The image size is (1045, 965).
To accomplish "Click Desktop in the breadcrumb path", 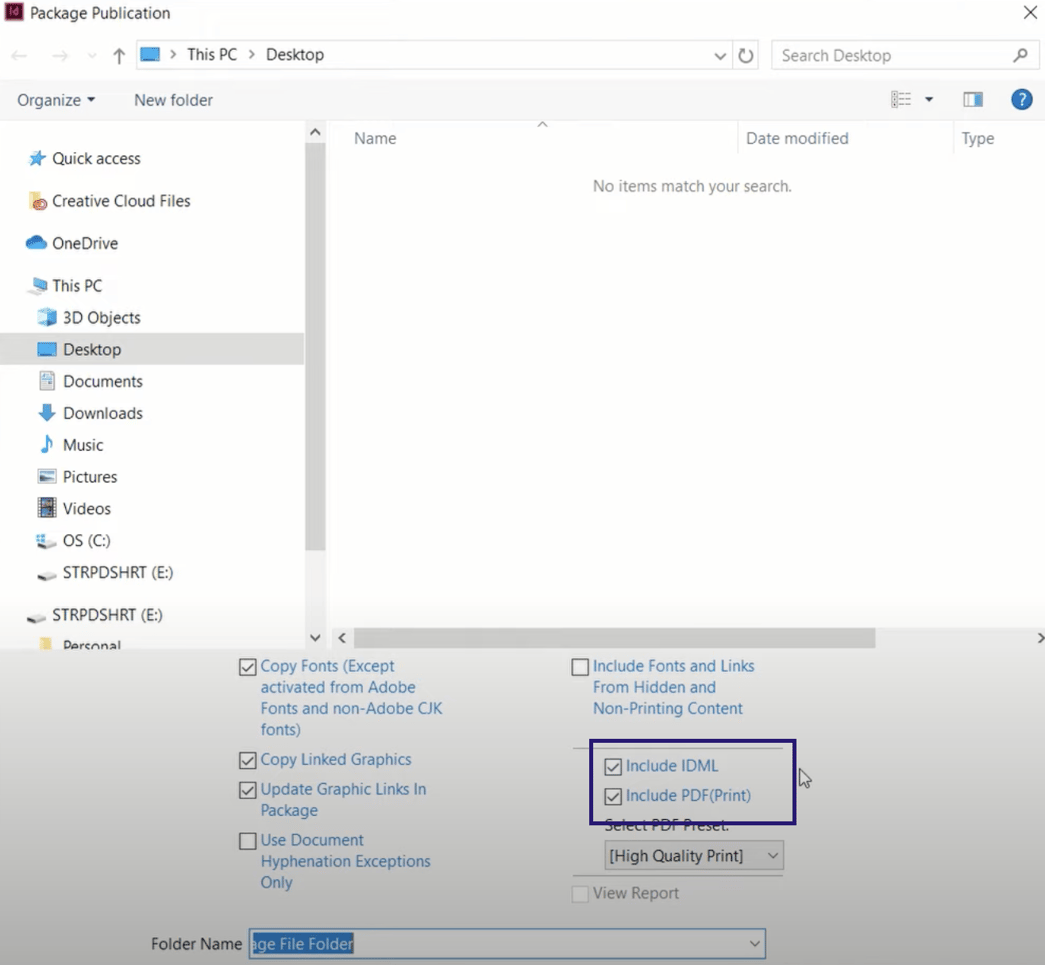I will [x=294, y=55].
